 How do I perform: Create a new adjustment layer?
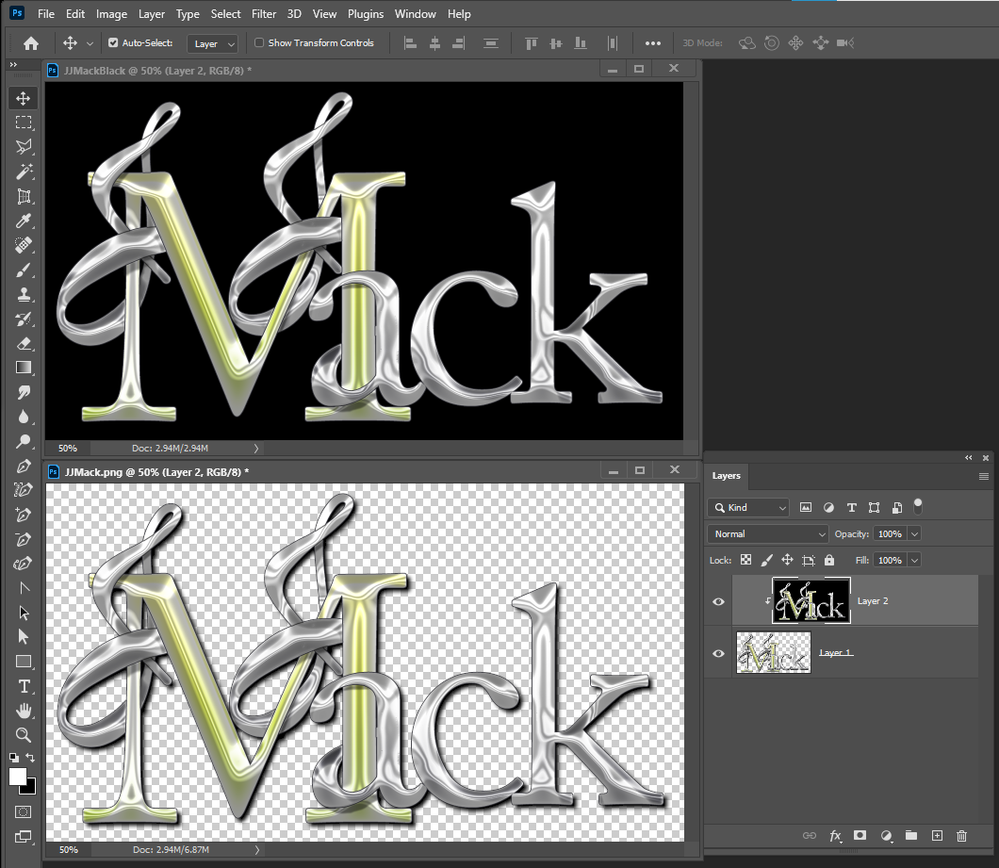(x=886, y=835)
